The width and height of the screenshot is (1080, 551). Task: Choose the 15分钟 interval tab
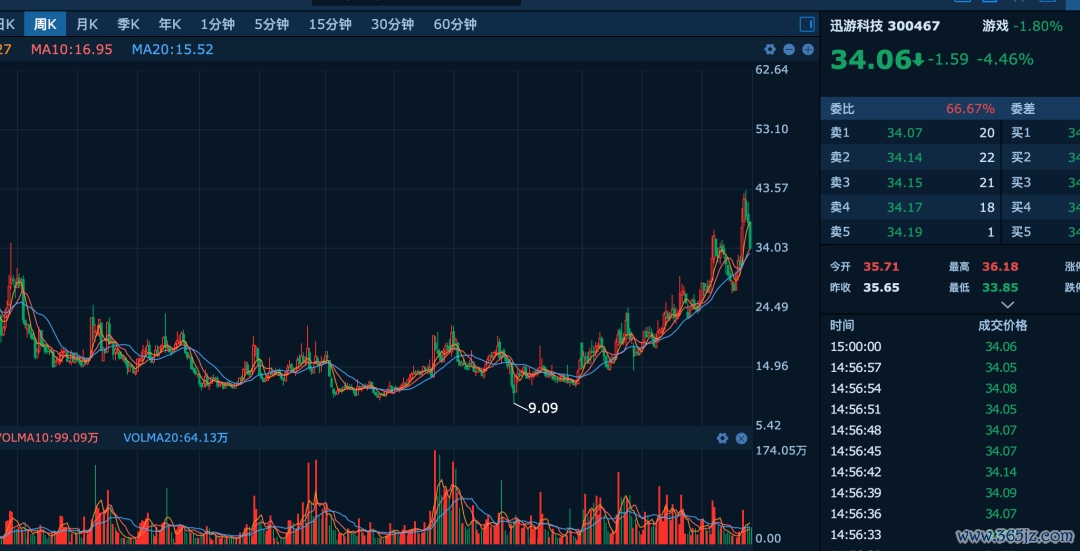click(330, 24)
